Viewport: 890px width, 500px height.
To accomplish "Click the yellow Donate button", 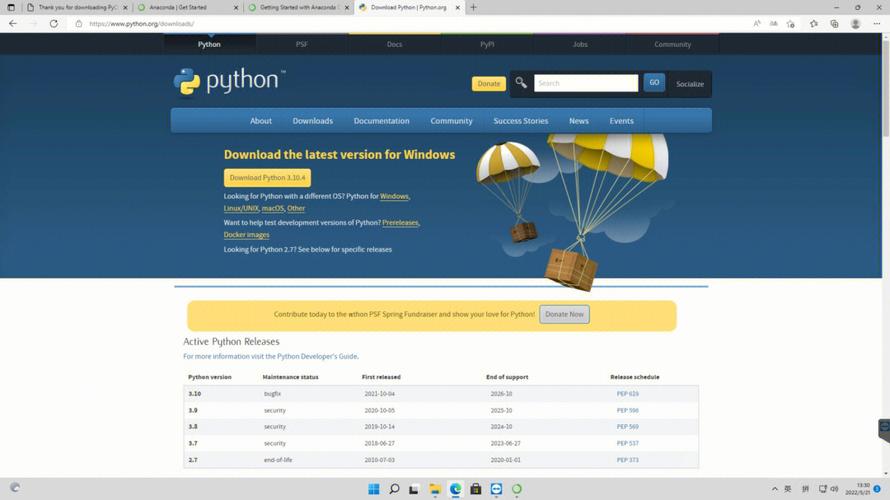I will pyautogui.click(x=489, y=83).
